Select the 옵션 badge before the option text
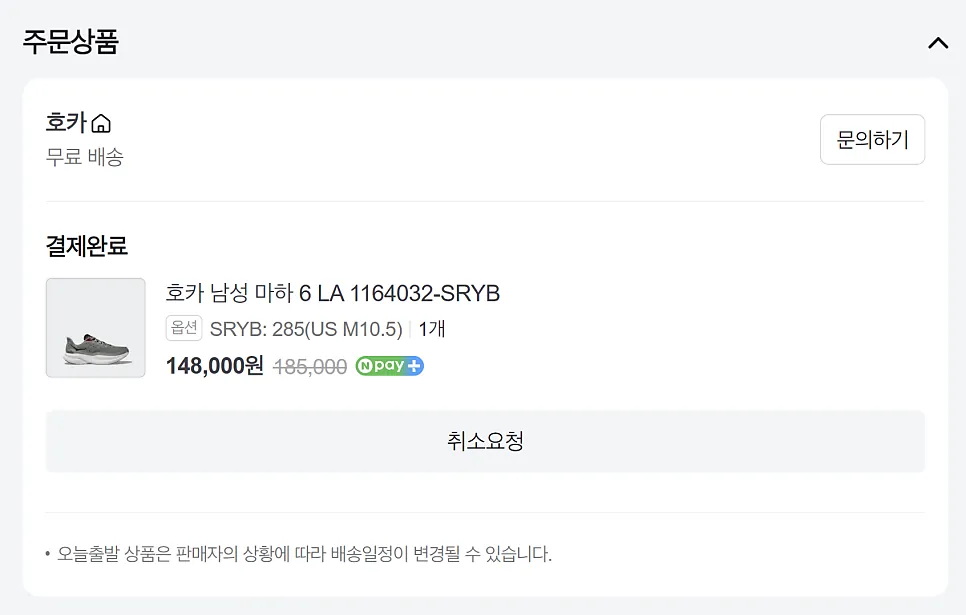This screenshot has height=615, width=966. (184, 328)
